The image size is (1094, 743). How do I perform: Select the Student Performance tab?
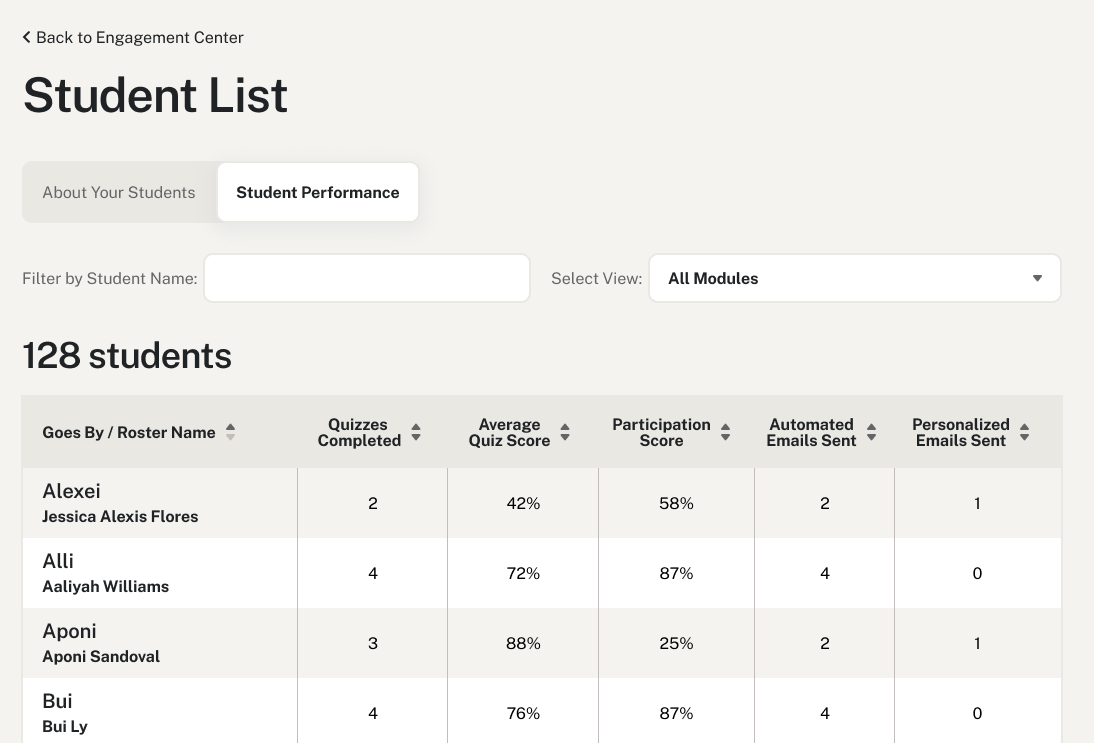coord(317,192)
